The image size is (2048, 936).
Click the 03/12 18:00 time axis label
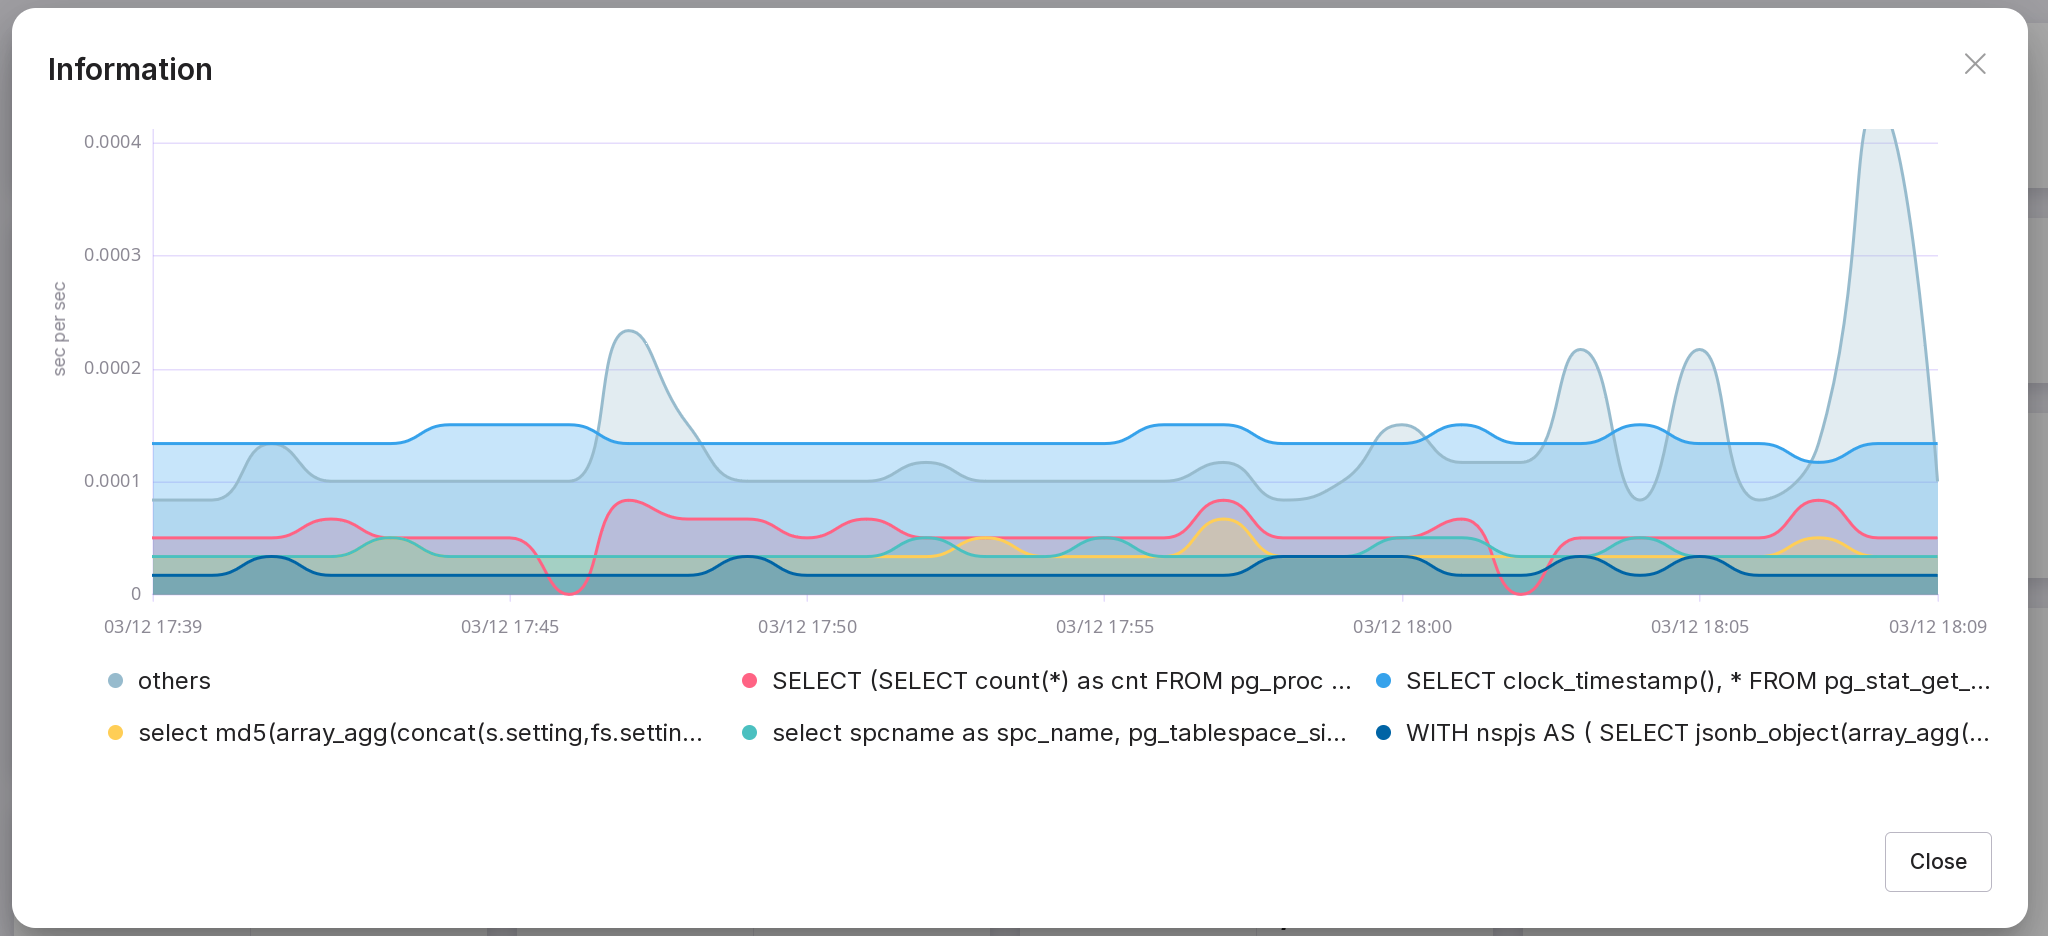[x=1402, y=627]
